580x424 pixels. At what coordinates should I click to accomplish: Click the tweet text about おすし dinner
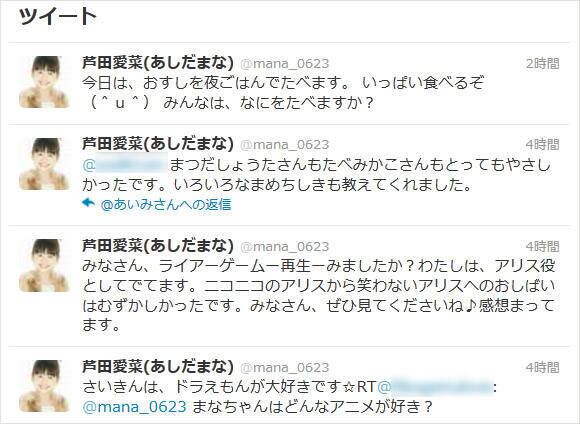point(283,92)
